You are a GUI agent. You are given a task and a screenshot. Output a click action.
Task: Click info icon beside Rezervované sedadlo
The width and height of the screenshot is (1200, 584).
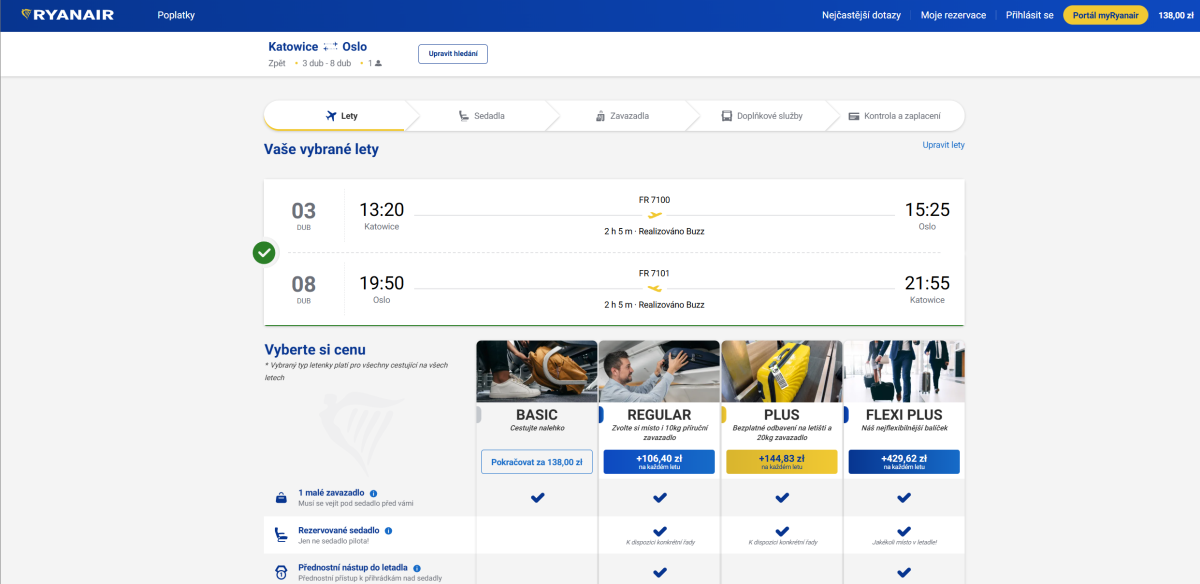(x=388, y=531)
